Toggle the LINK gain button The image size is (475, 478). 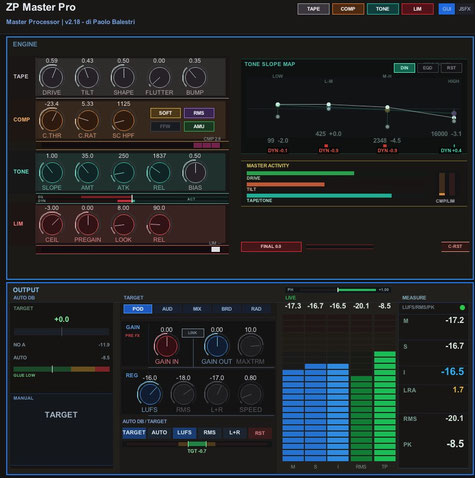tap(193, 333)
